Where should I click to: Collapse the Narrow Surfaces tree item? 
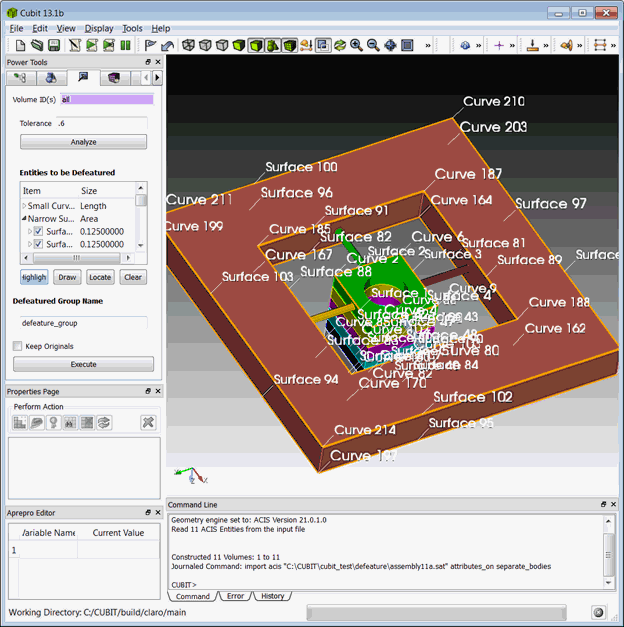(x=24, y=218)
